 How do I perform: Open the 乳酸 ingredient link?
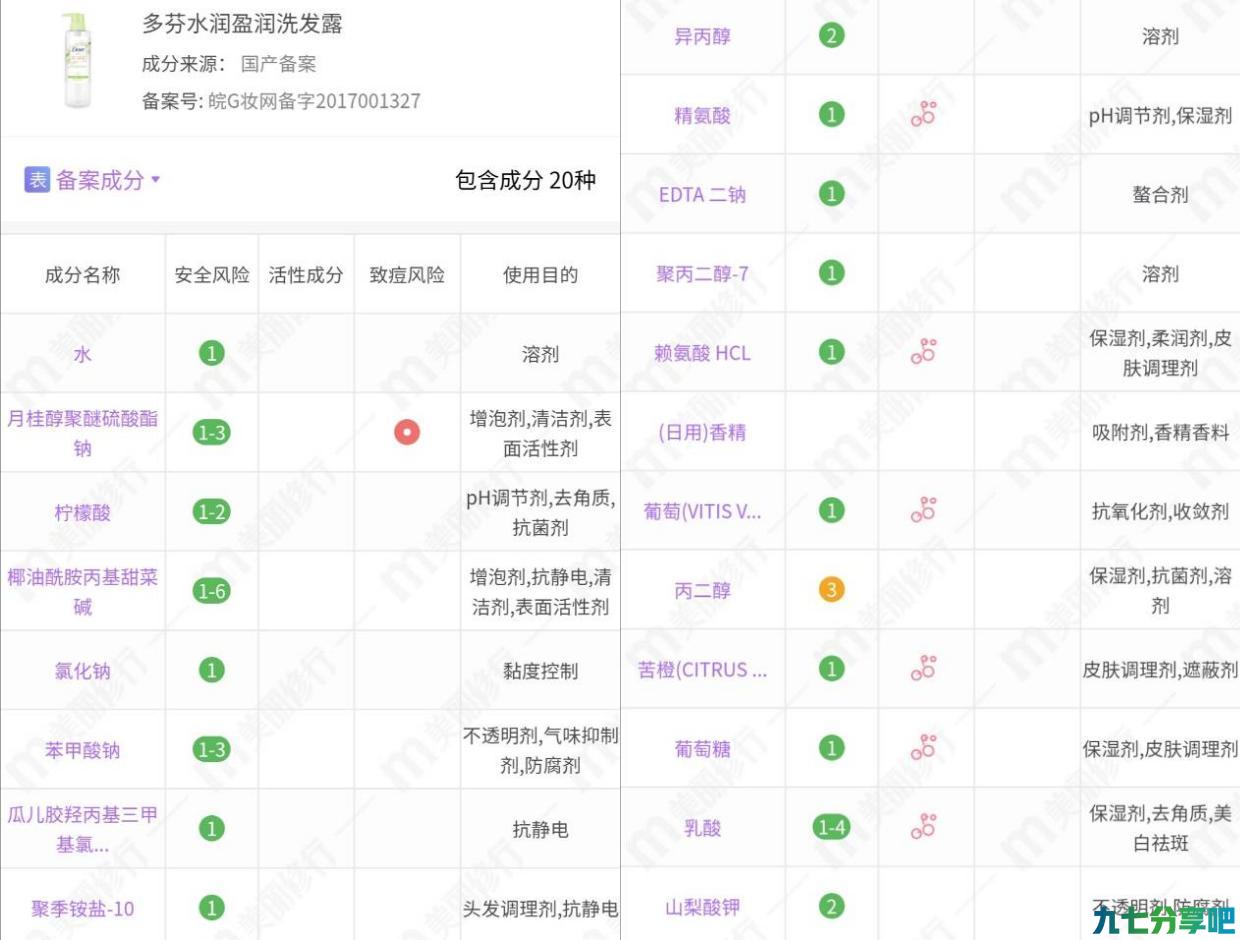coord(702,828)
